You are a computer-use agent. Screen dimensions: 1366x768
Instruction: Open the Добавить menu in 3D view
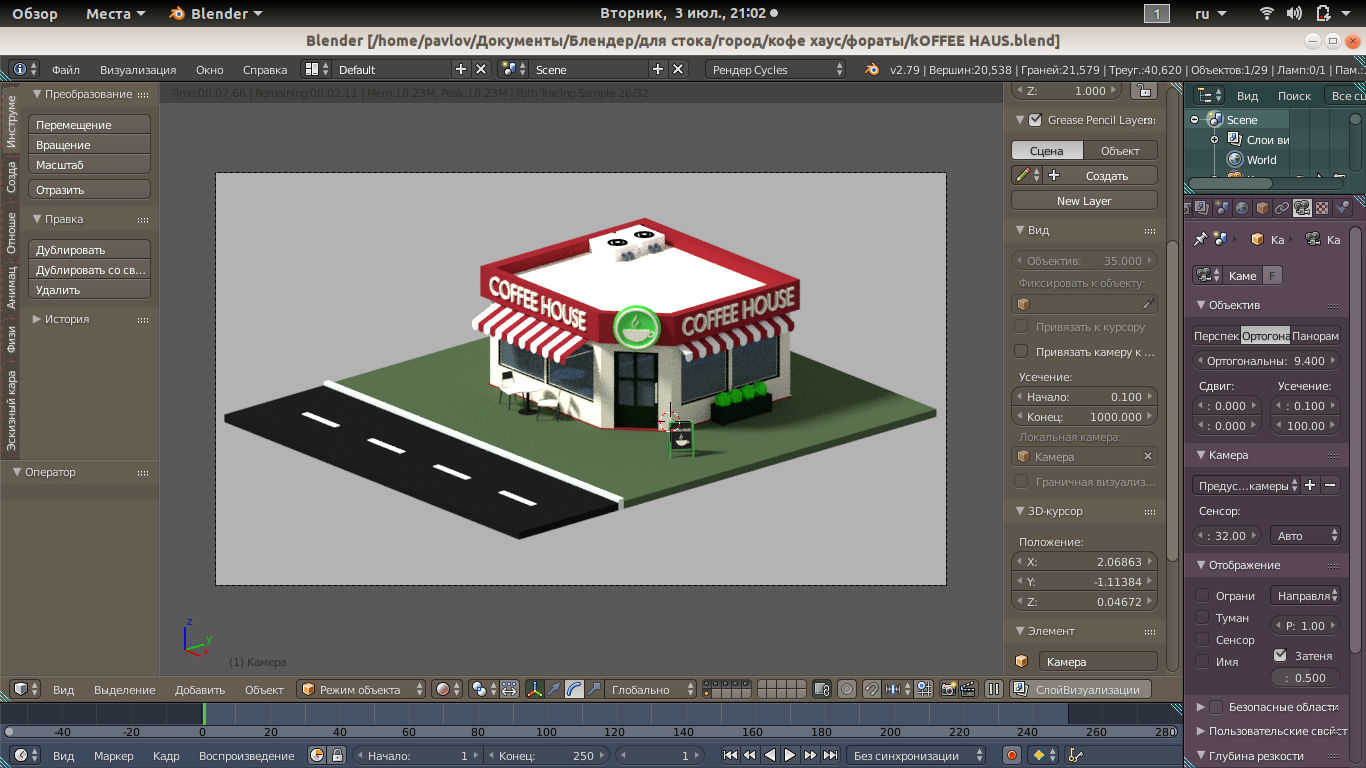click(x=200, y=690)
